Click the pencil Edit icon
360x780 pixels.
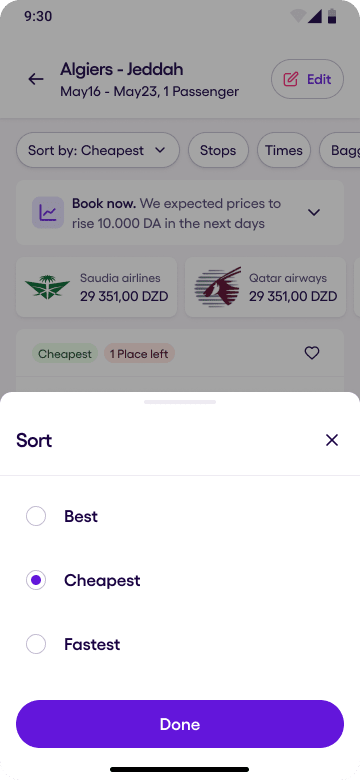point(291,79)
